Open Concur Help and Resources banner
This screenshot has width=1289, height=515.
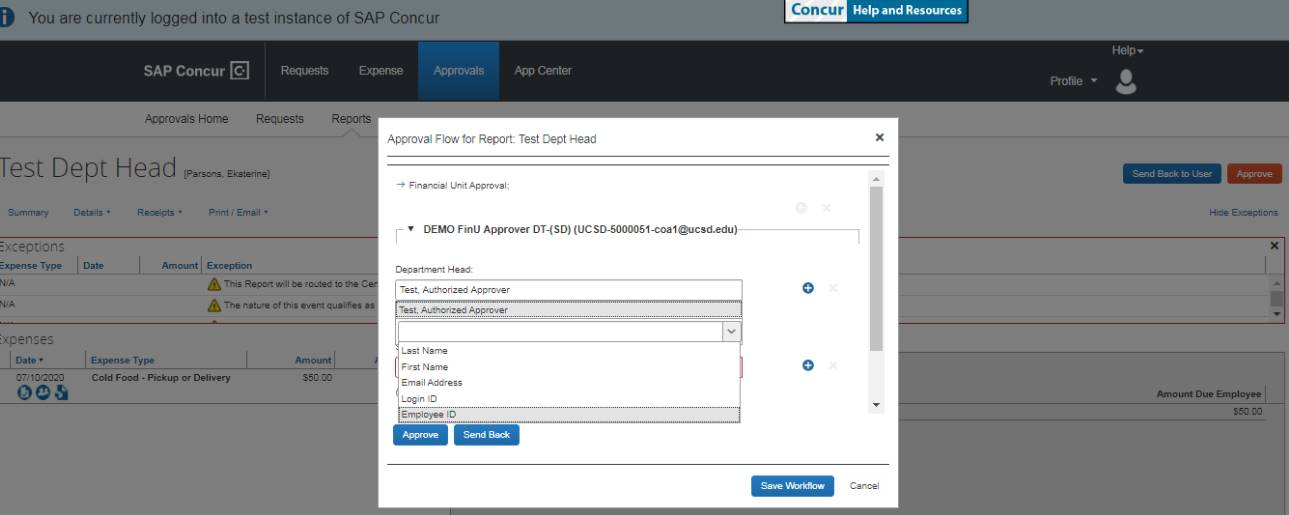tap(875, 10)
